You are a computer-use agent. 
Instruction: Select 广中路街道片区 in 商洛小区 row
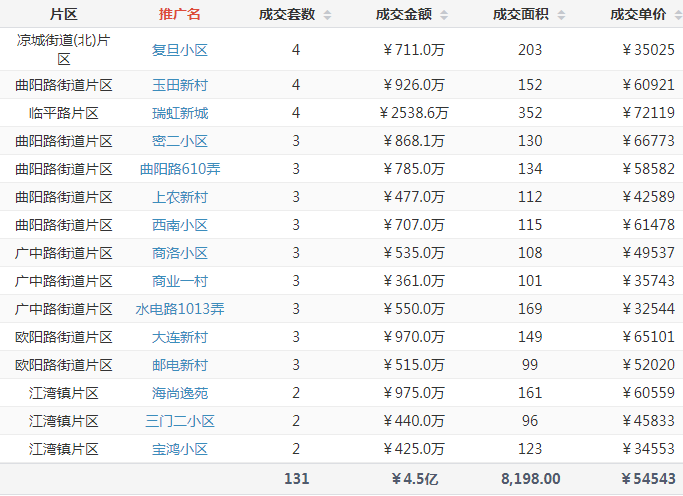point(64,253)
